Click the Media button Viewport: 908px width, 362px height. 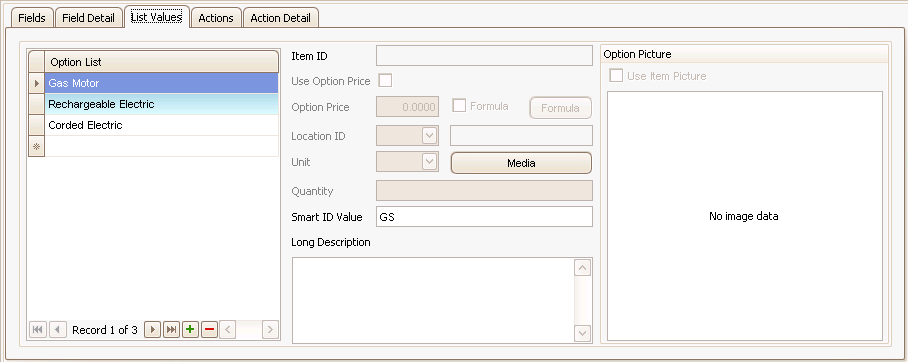pos(521,163)
